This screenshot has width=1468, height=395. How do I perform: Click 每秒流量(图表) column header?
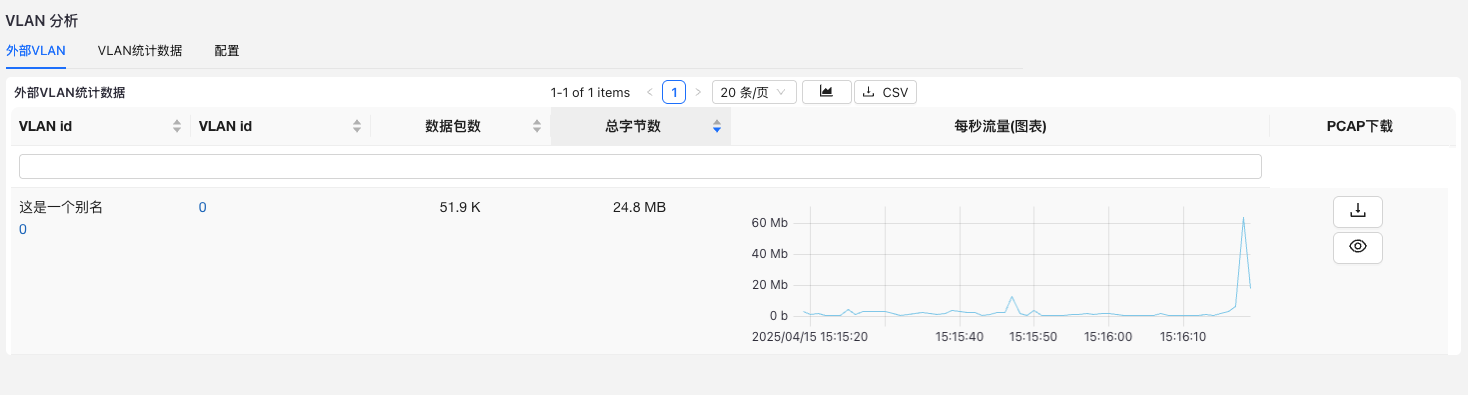tap(1000, 126)
